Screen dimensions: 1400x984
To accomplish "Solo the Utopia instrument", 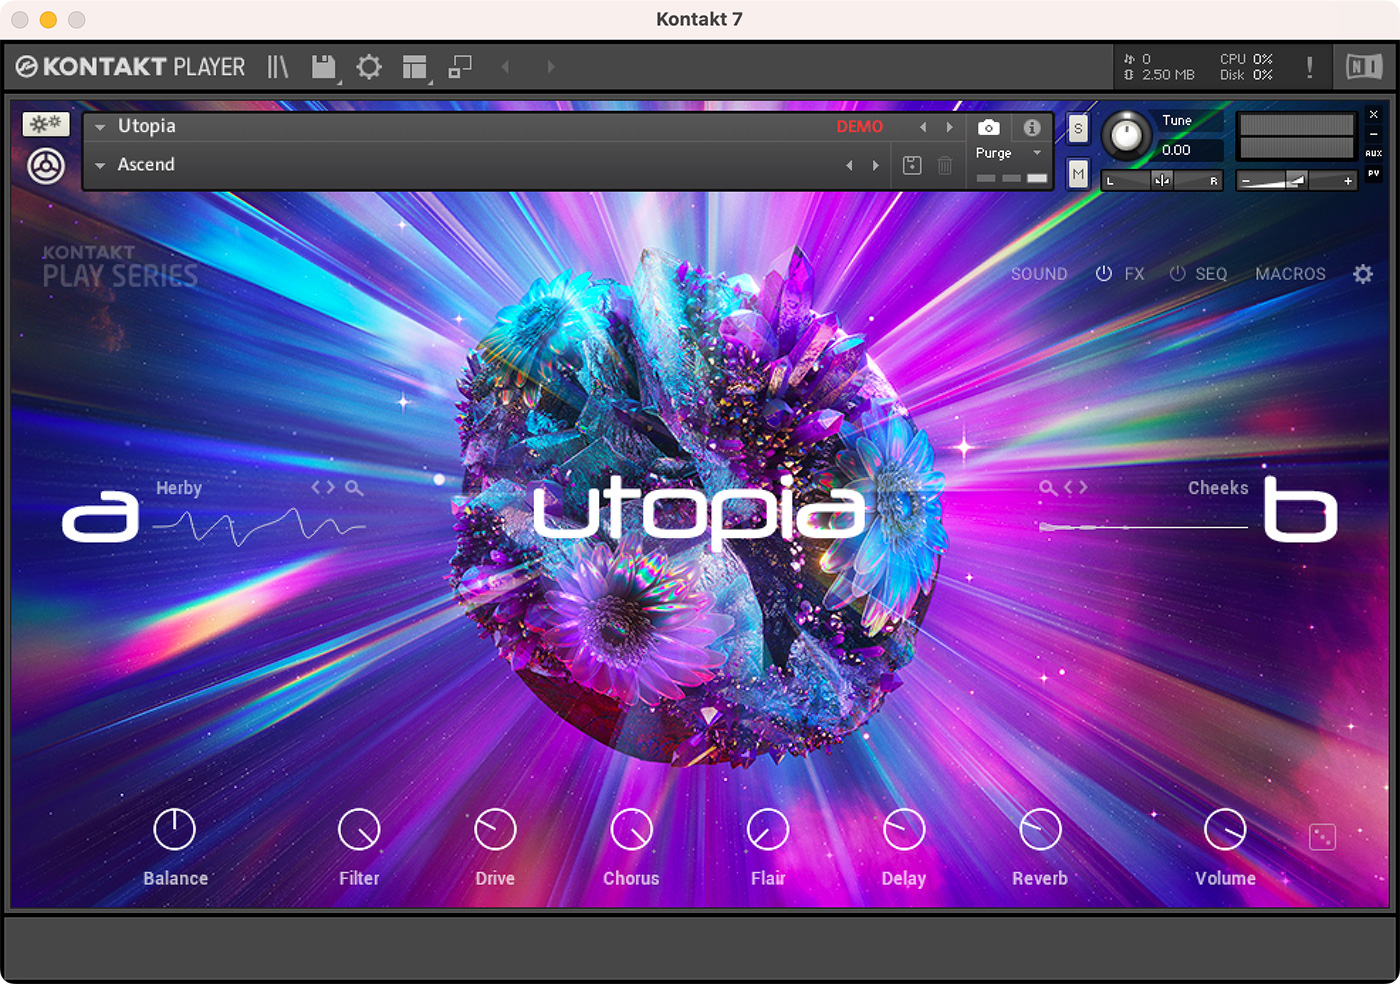I will pos(1078,128).
